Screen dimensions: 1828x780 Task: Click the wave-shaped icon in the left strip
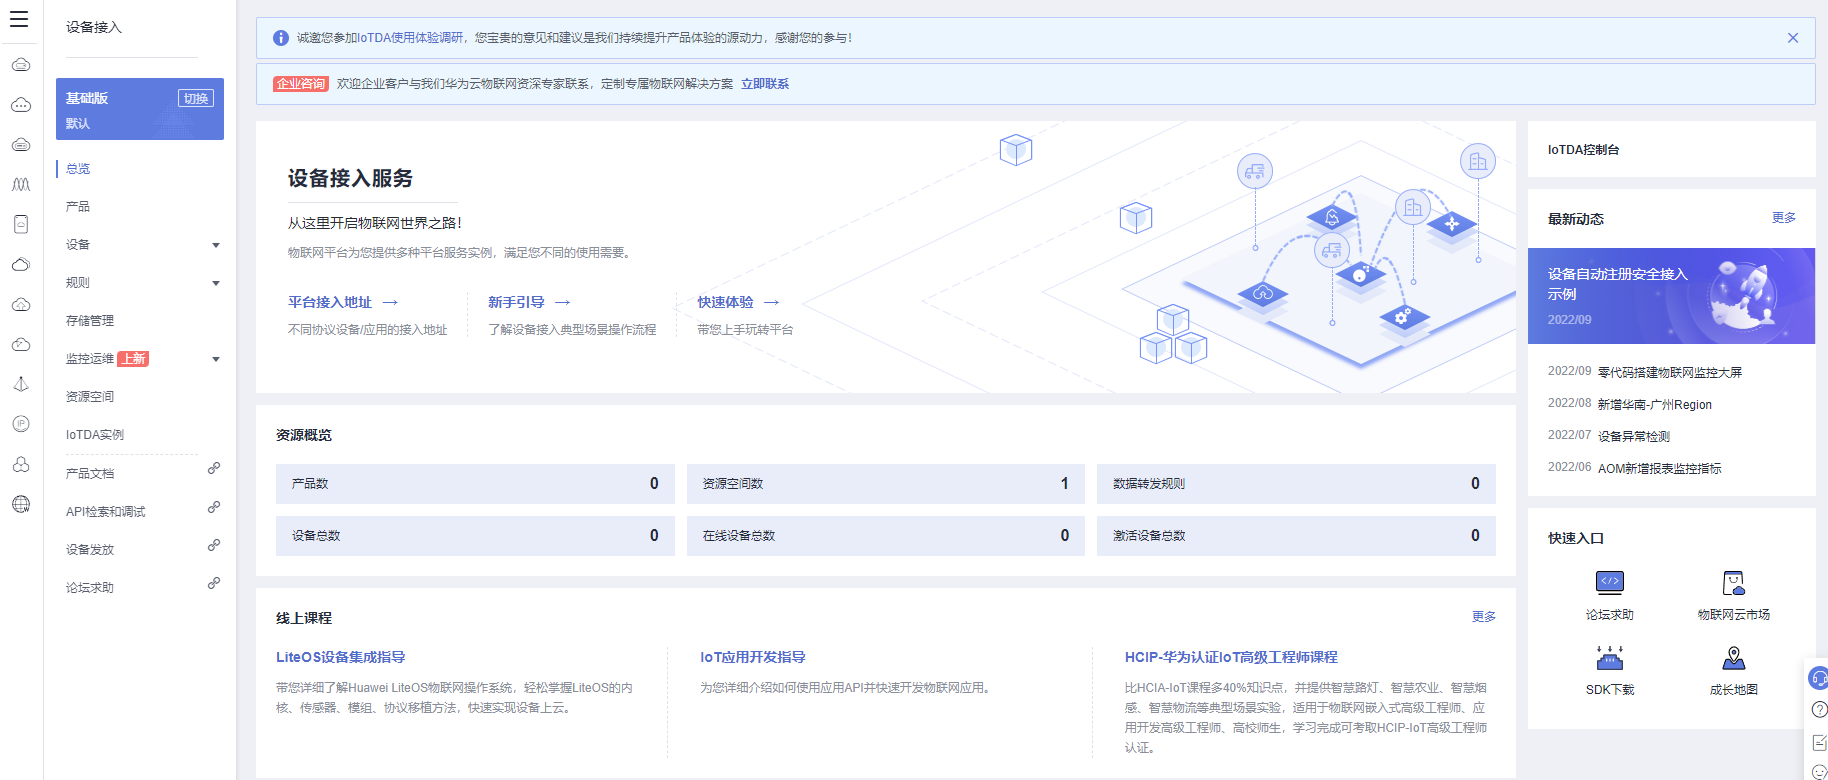(21, 185)
